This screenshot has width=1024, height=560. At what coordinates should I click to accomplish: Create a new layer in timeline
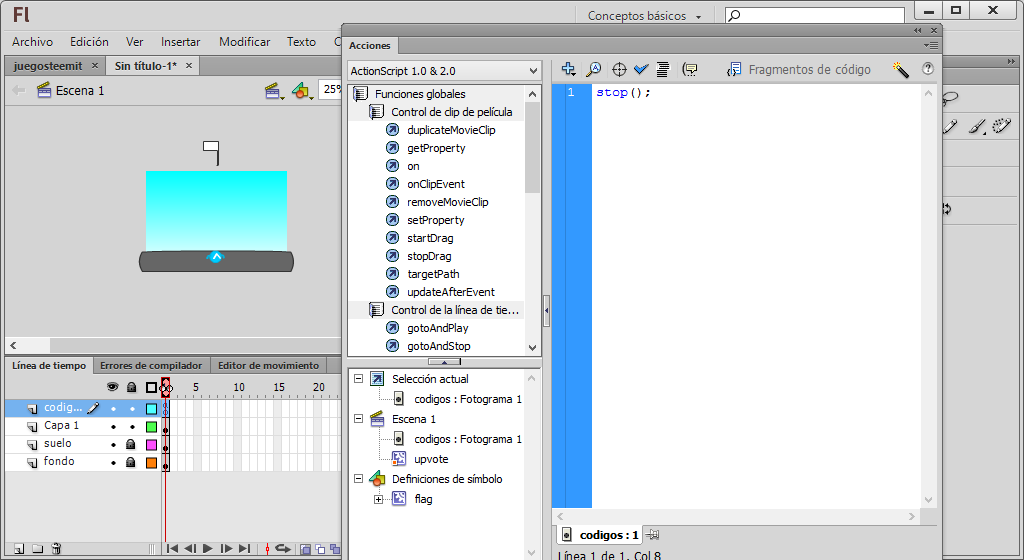pos(19,548)
